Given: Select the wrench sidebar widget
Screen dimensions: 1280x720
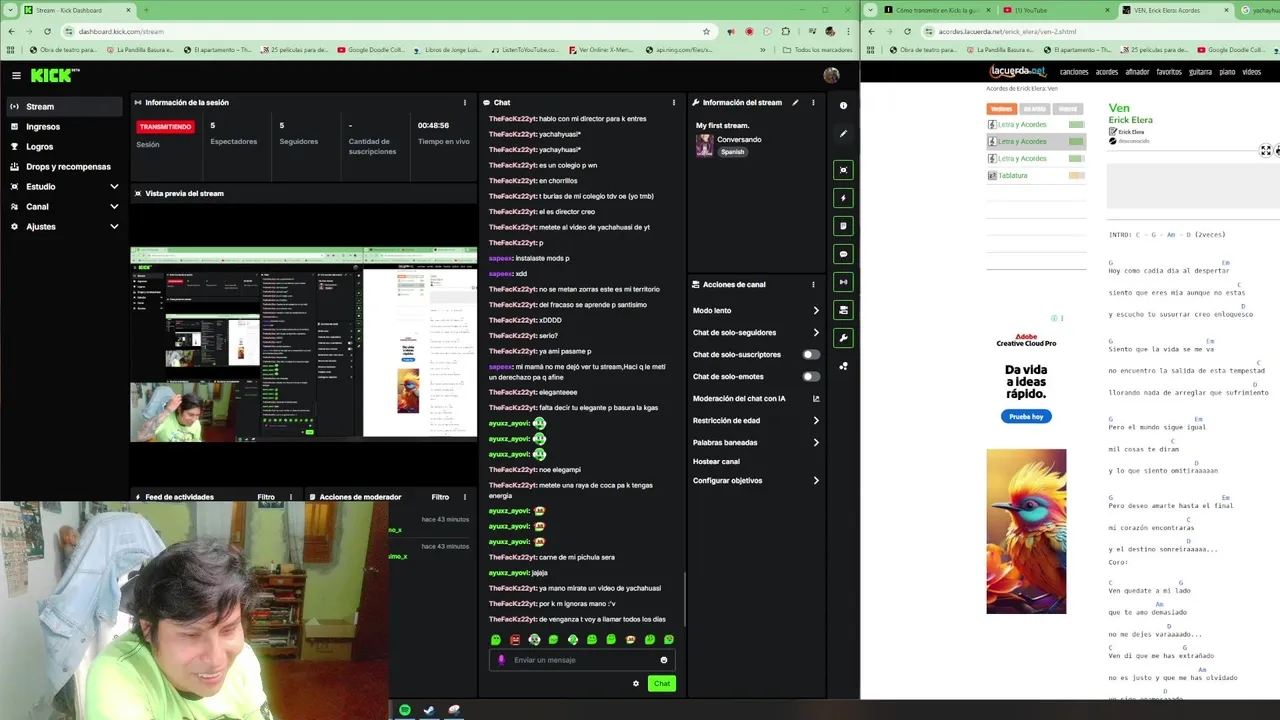Looking at the screenshot, I should click(843, 338).
